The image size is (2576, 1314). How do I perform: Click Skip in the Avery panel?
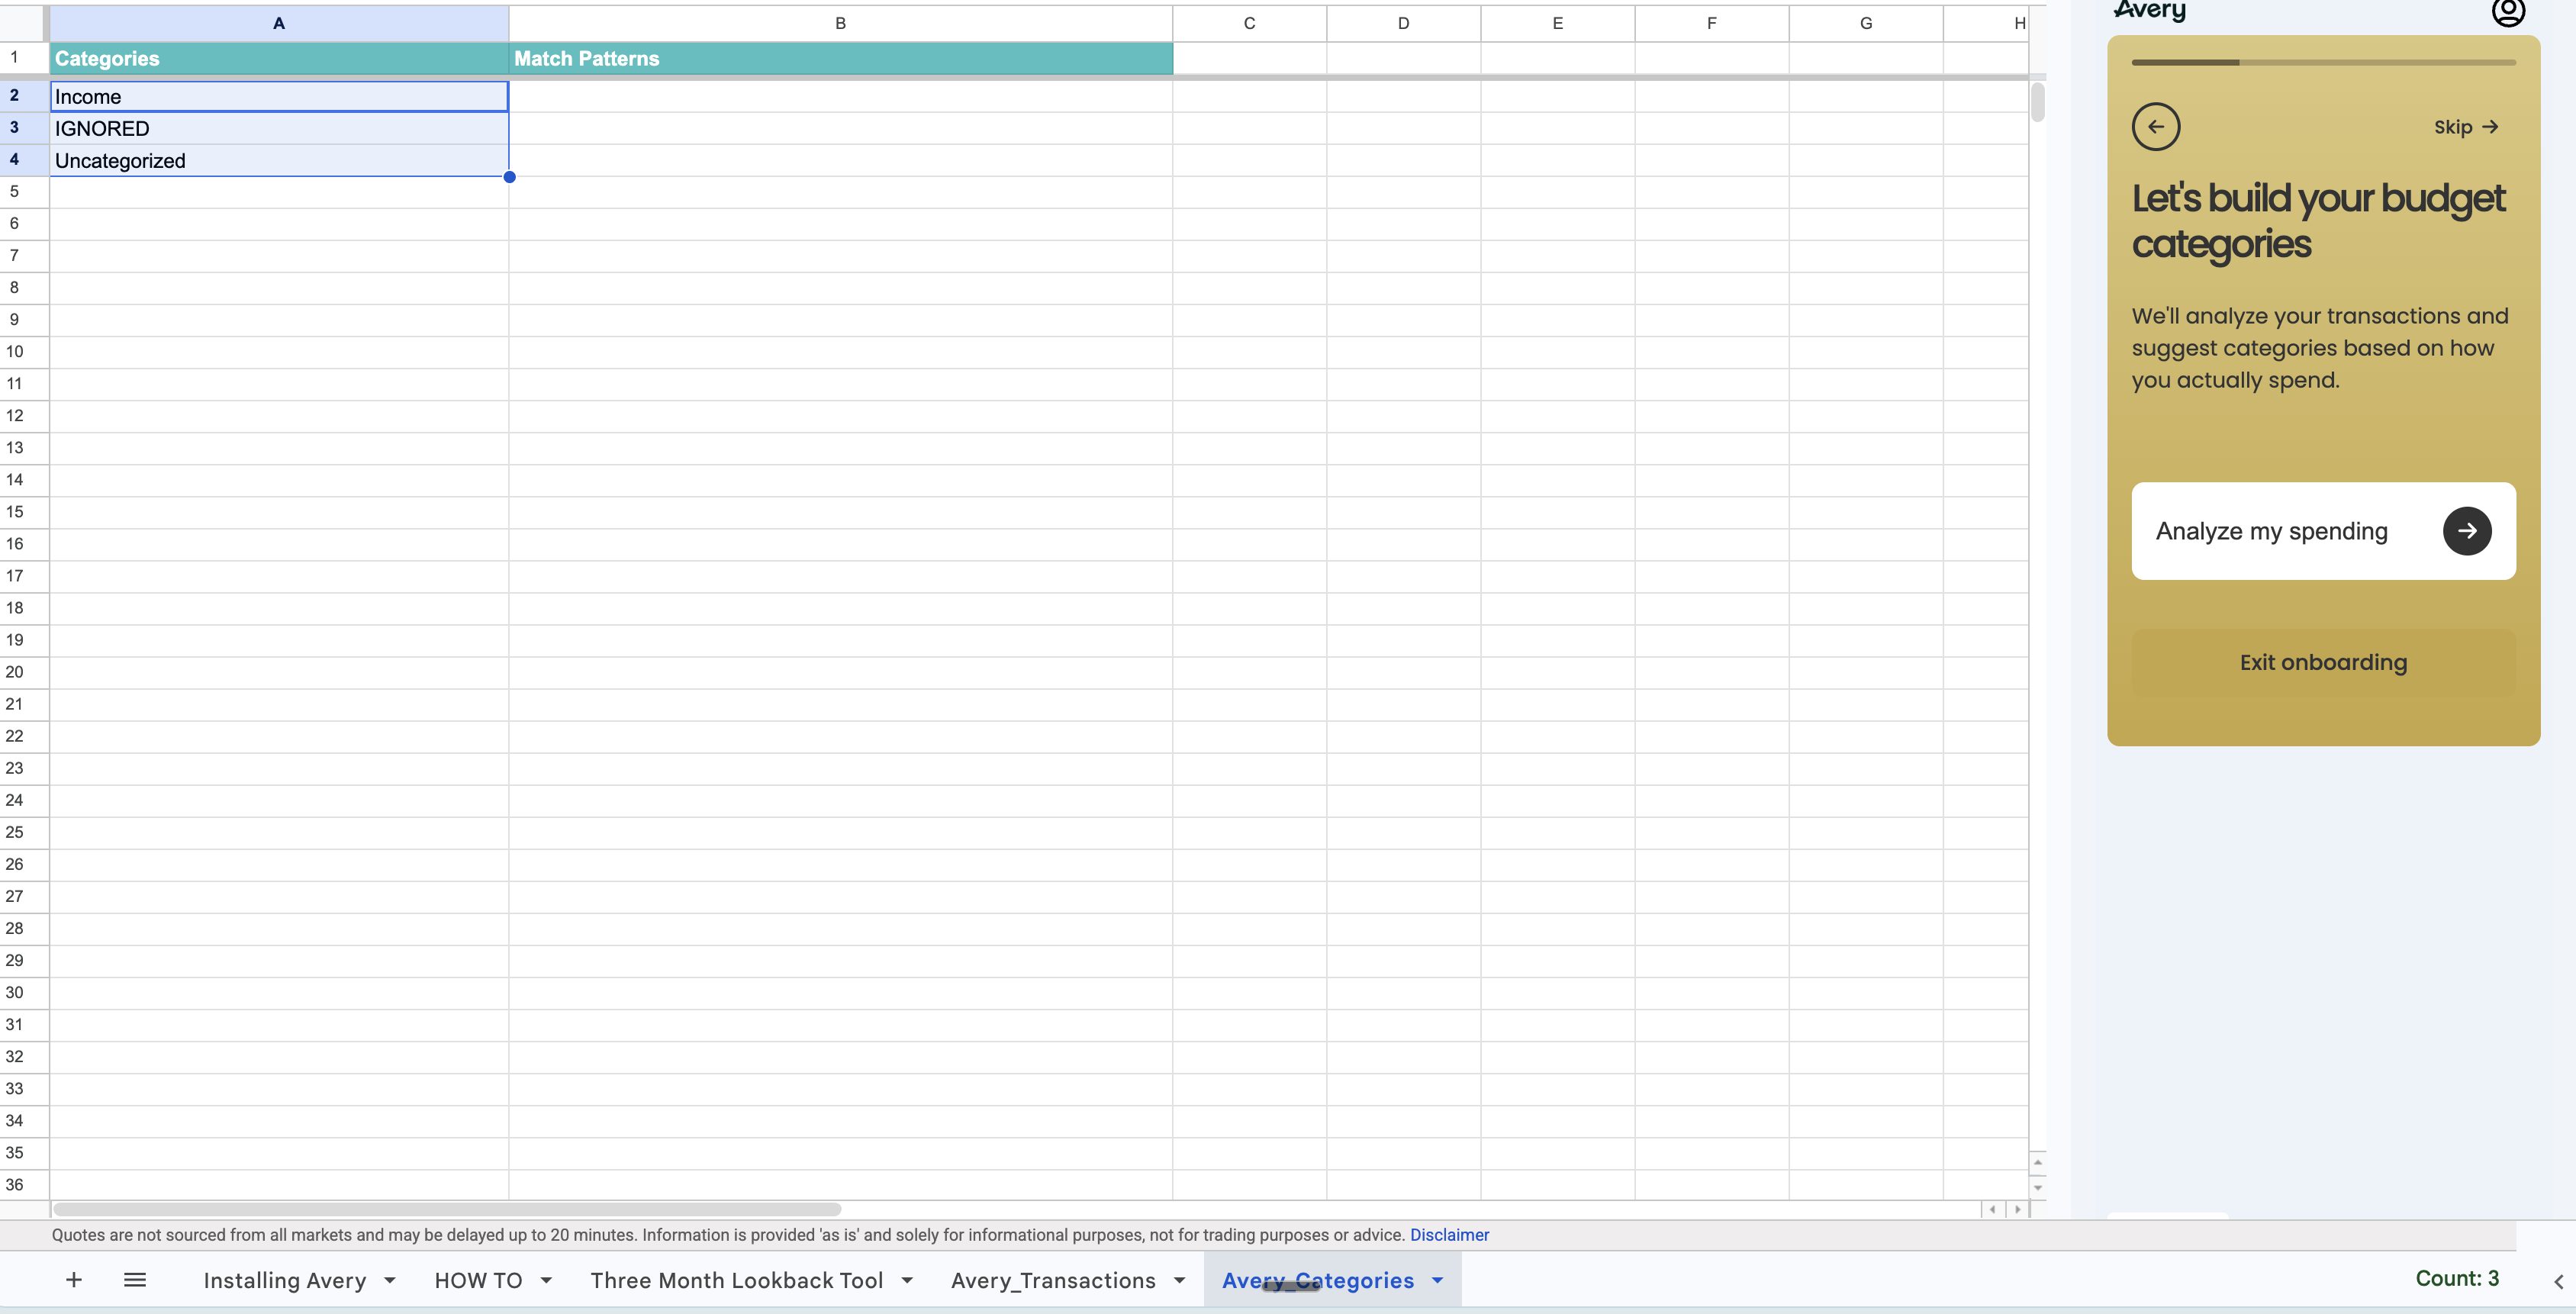point(2465,126)
